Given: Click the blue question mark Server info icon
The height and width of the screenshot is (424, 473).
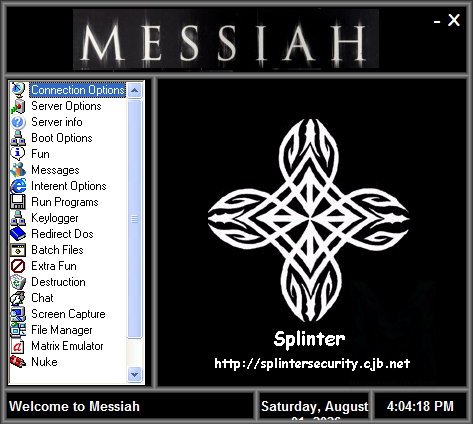Looking at the screenshot, I should [x=18, y=122].
